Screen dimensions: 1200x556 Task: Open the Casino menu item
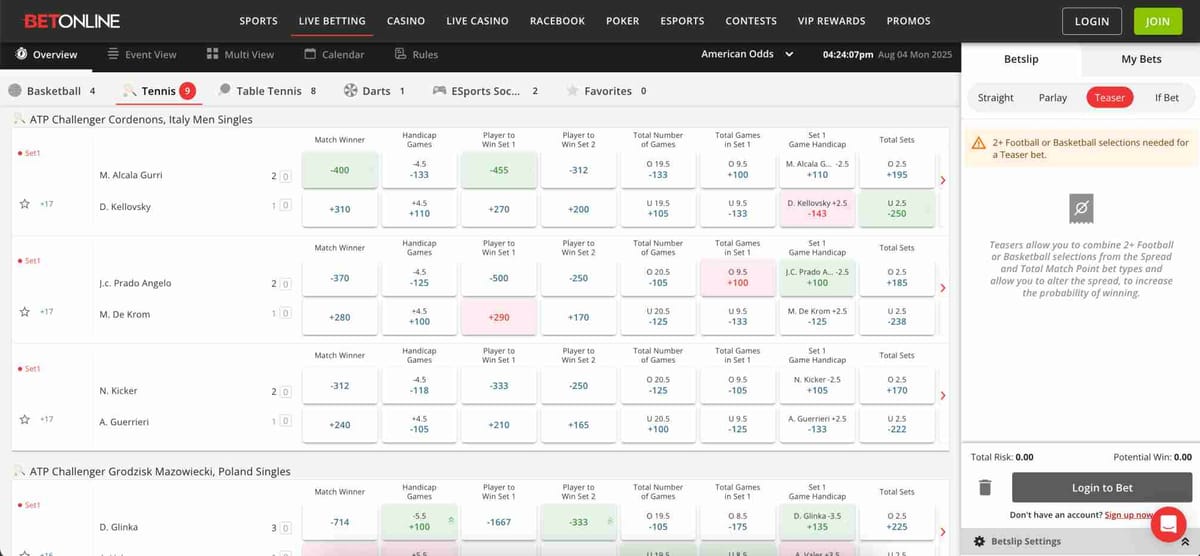pos(405,21)
